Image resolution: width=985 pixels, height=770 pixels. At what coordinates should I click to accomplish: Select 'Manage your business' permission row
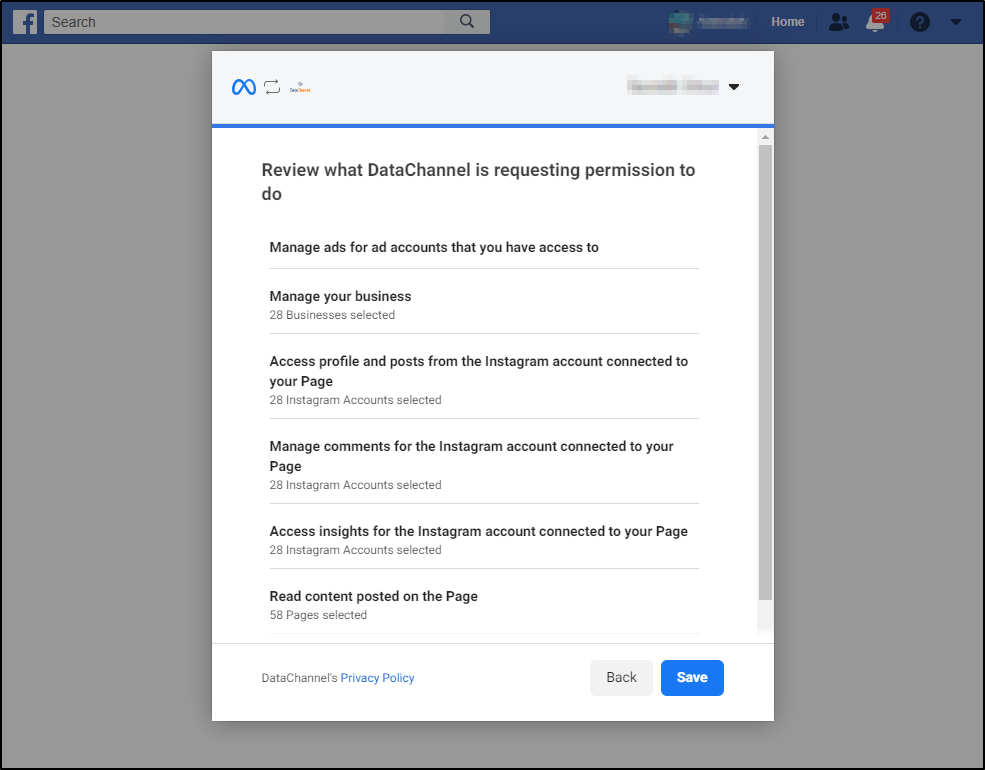coord(484,305)
